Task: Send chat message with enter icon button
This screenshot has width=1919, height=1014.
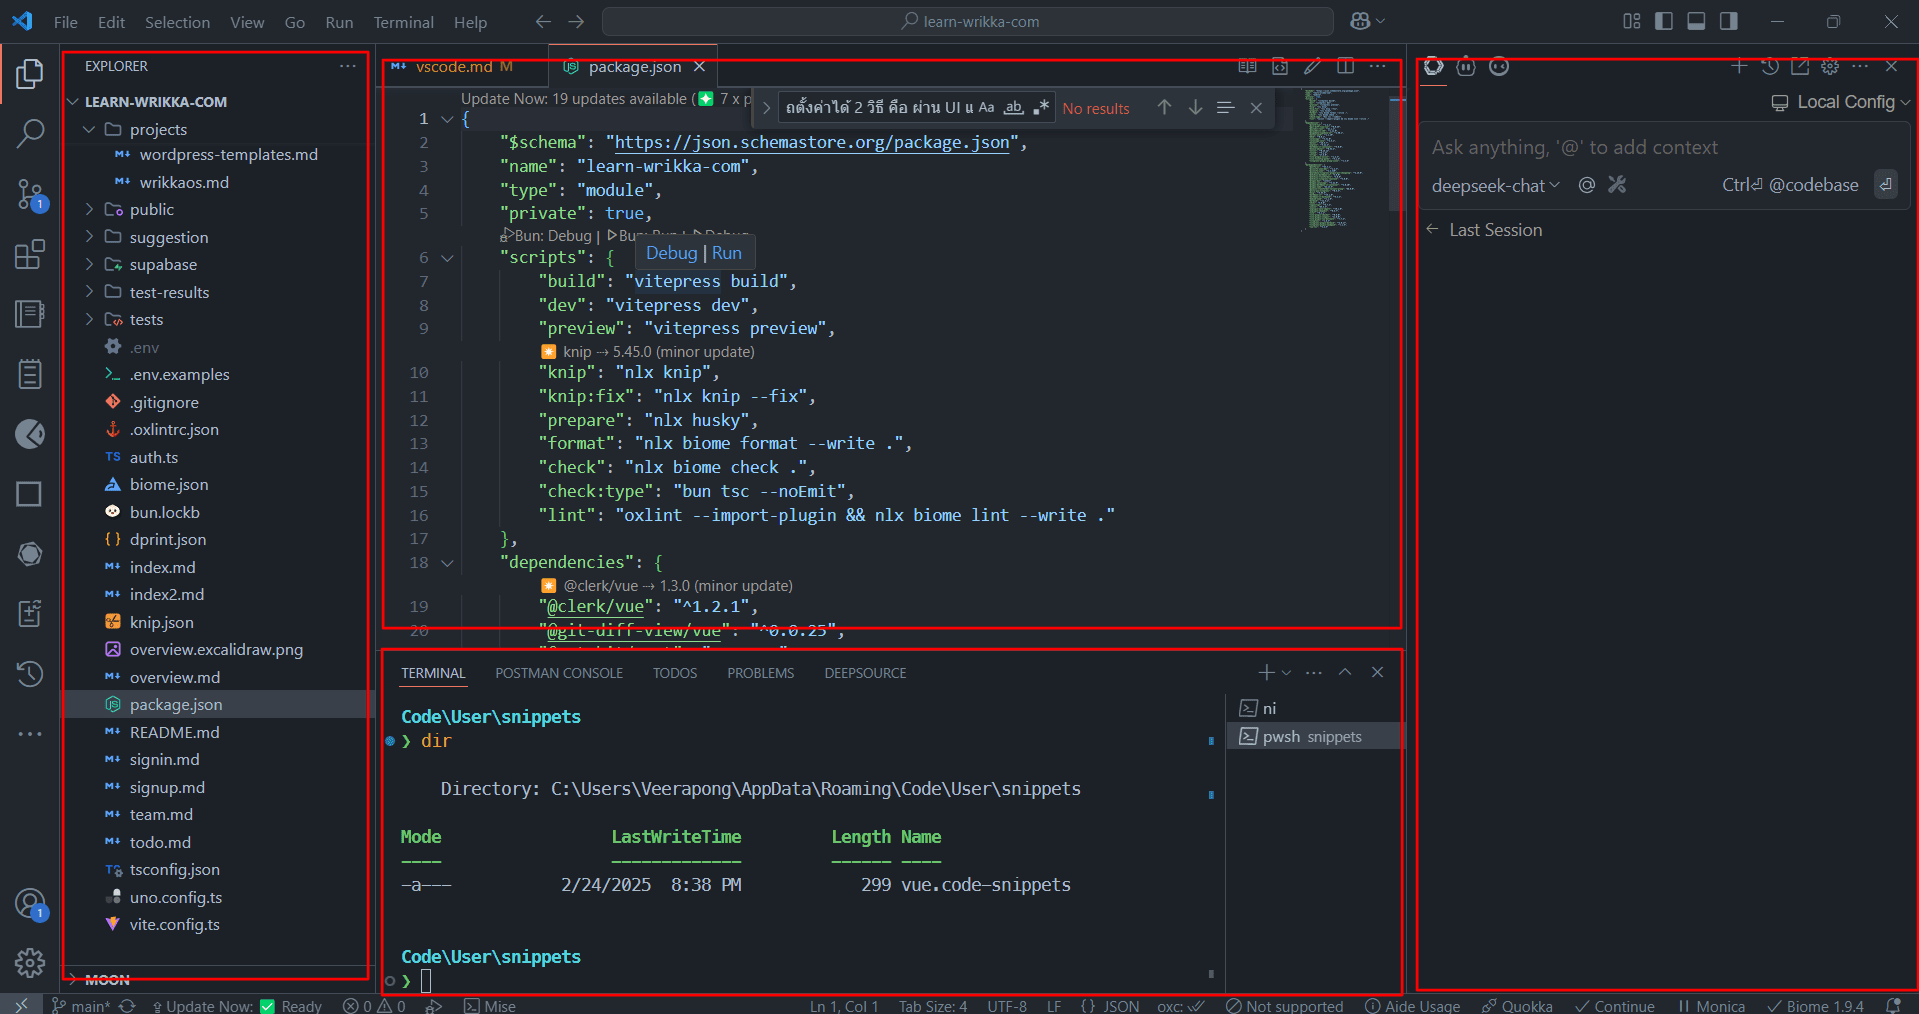Action: tap(1885, 184)
